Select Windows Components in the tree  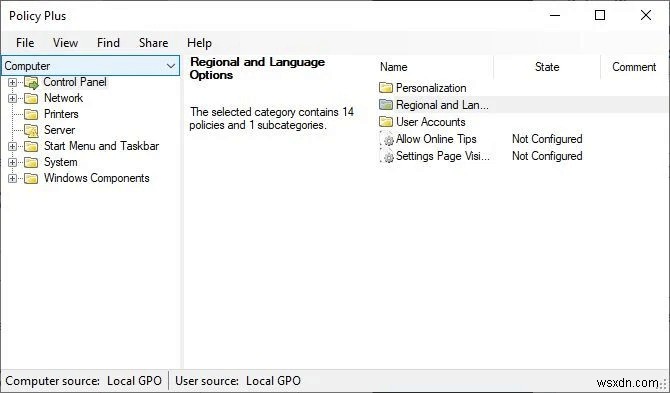click(x=97, y=178)
